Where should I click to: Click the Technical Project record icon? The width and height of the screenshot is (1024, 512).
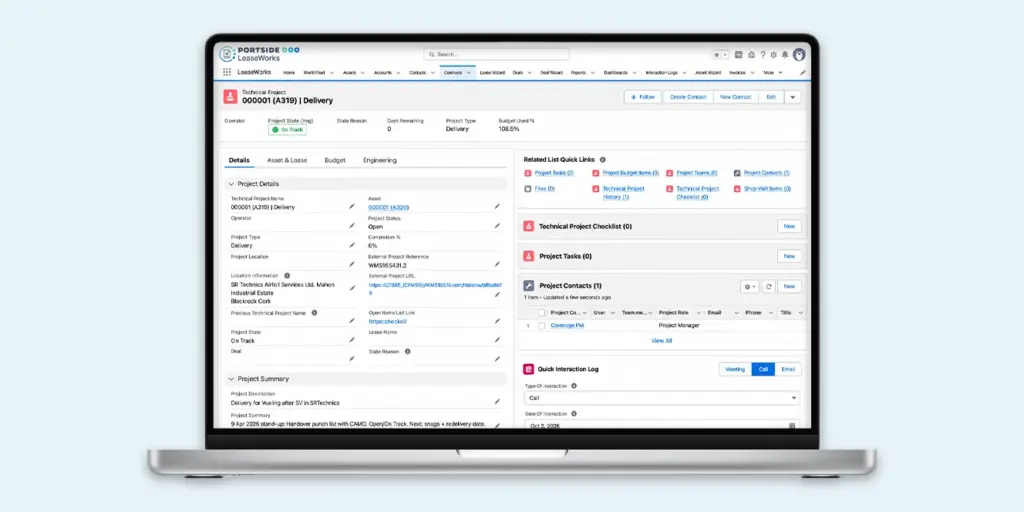pyautogui.click(x=230, y=97)
